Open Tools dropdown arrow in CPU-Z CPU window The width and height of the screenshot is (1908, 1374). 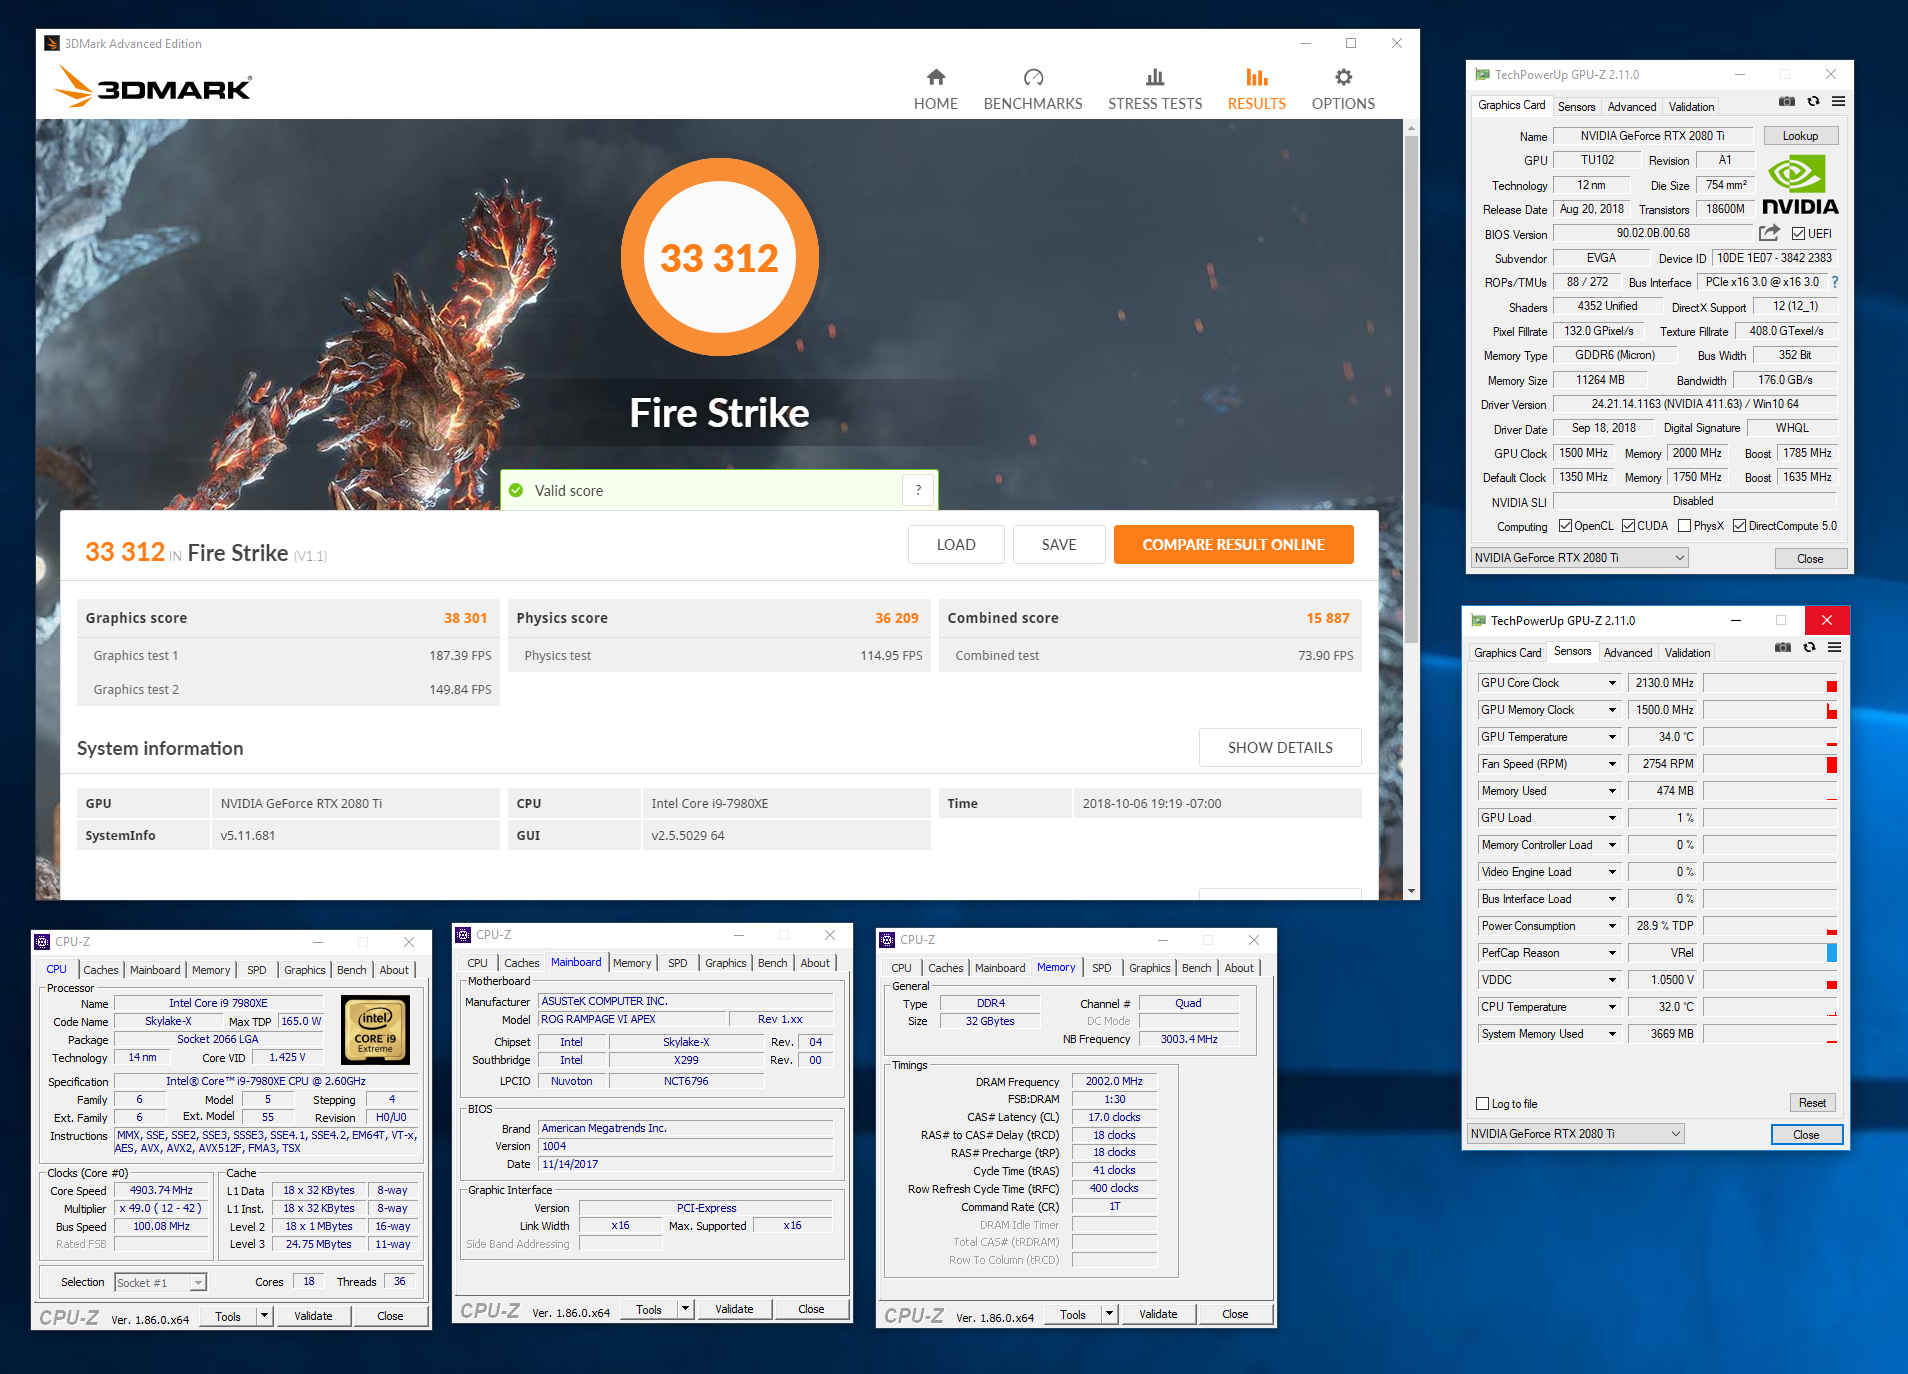coord(265,1316)
